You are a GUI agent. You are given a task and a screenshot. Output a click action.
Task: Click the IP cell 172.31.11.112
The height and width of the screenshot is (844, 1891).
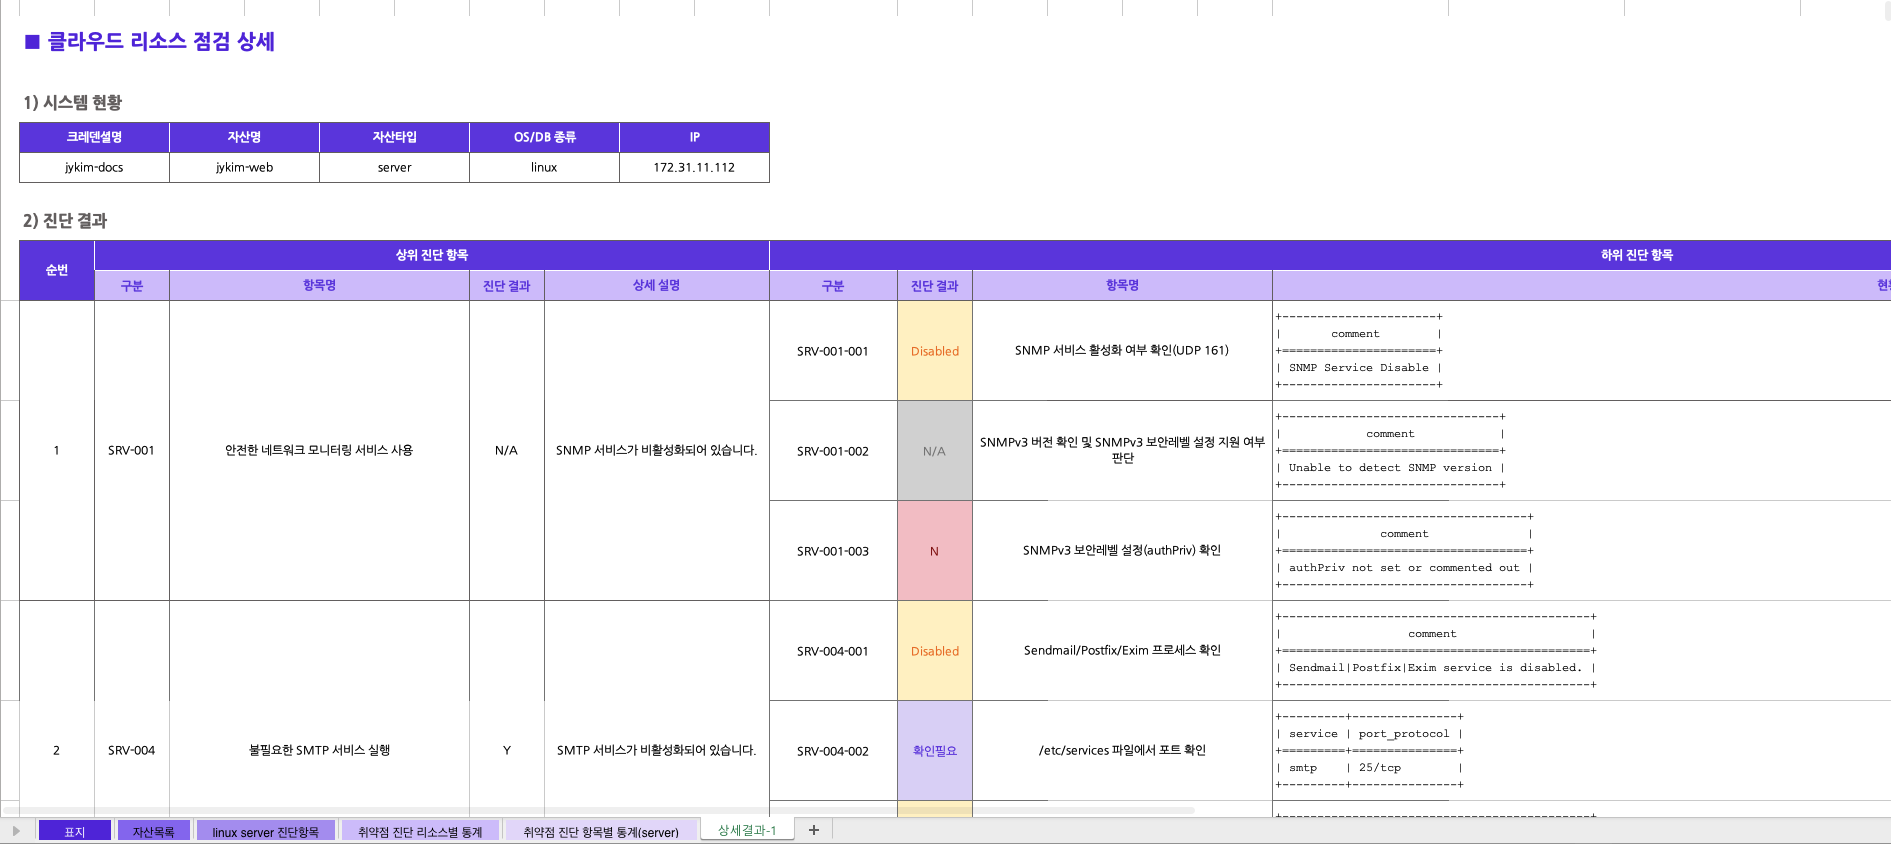694,167
